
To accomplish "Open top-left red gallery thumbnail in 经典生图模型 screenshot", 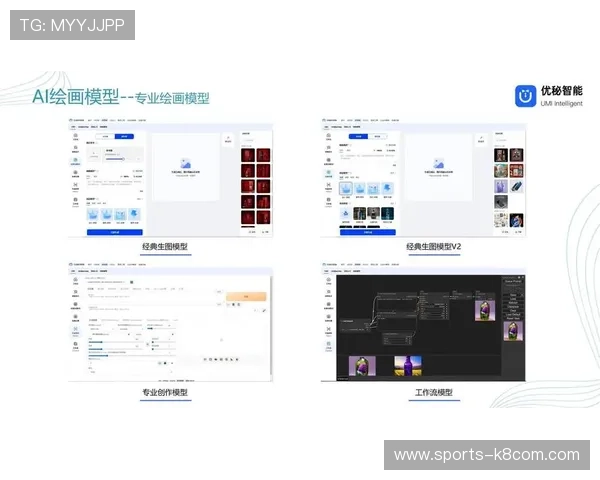I will tap(248, 155).
